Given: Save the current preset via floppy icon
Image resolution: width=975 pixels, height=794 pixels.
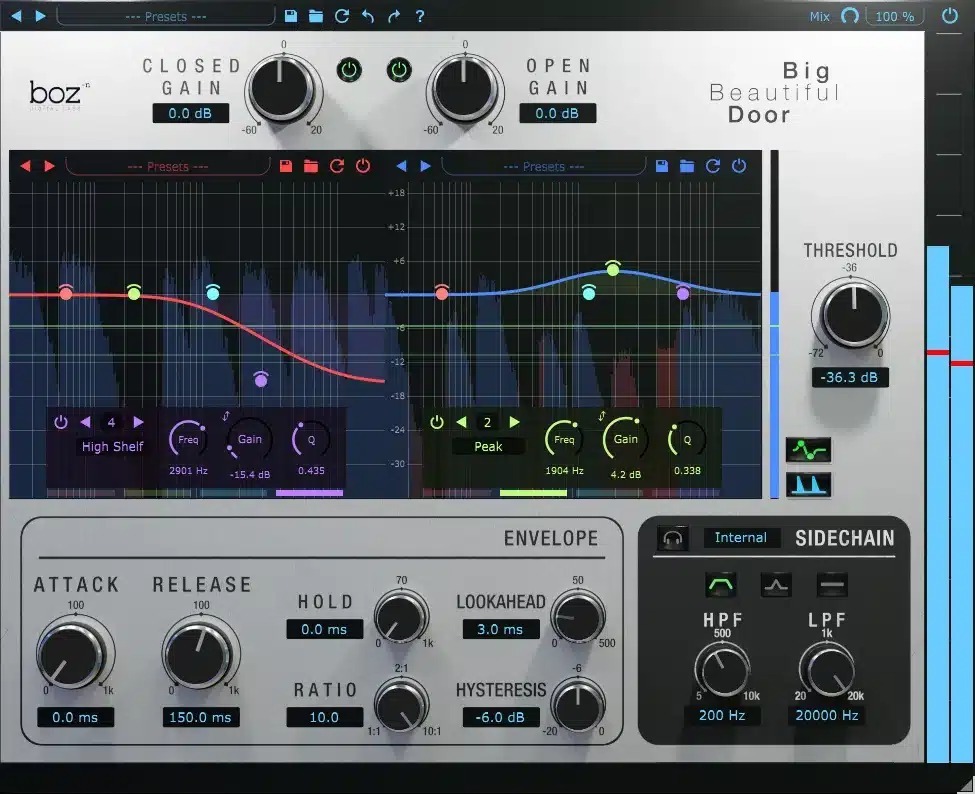Looking at the screenshot, I should tap(292, 15).
